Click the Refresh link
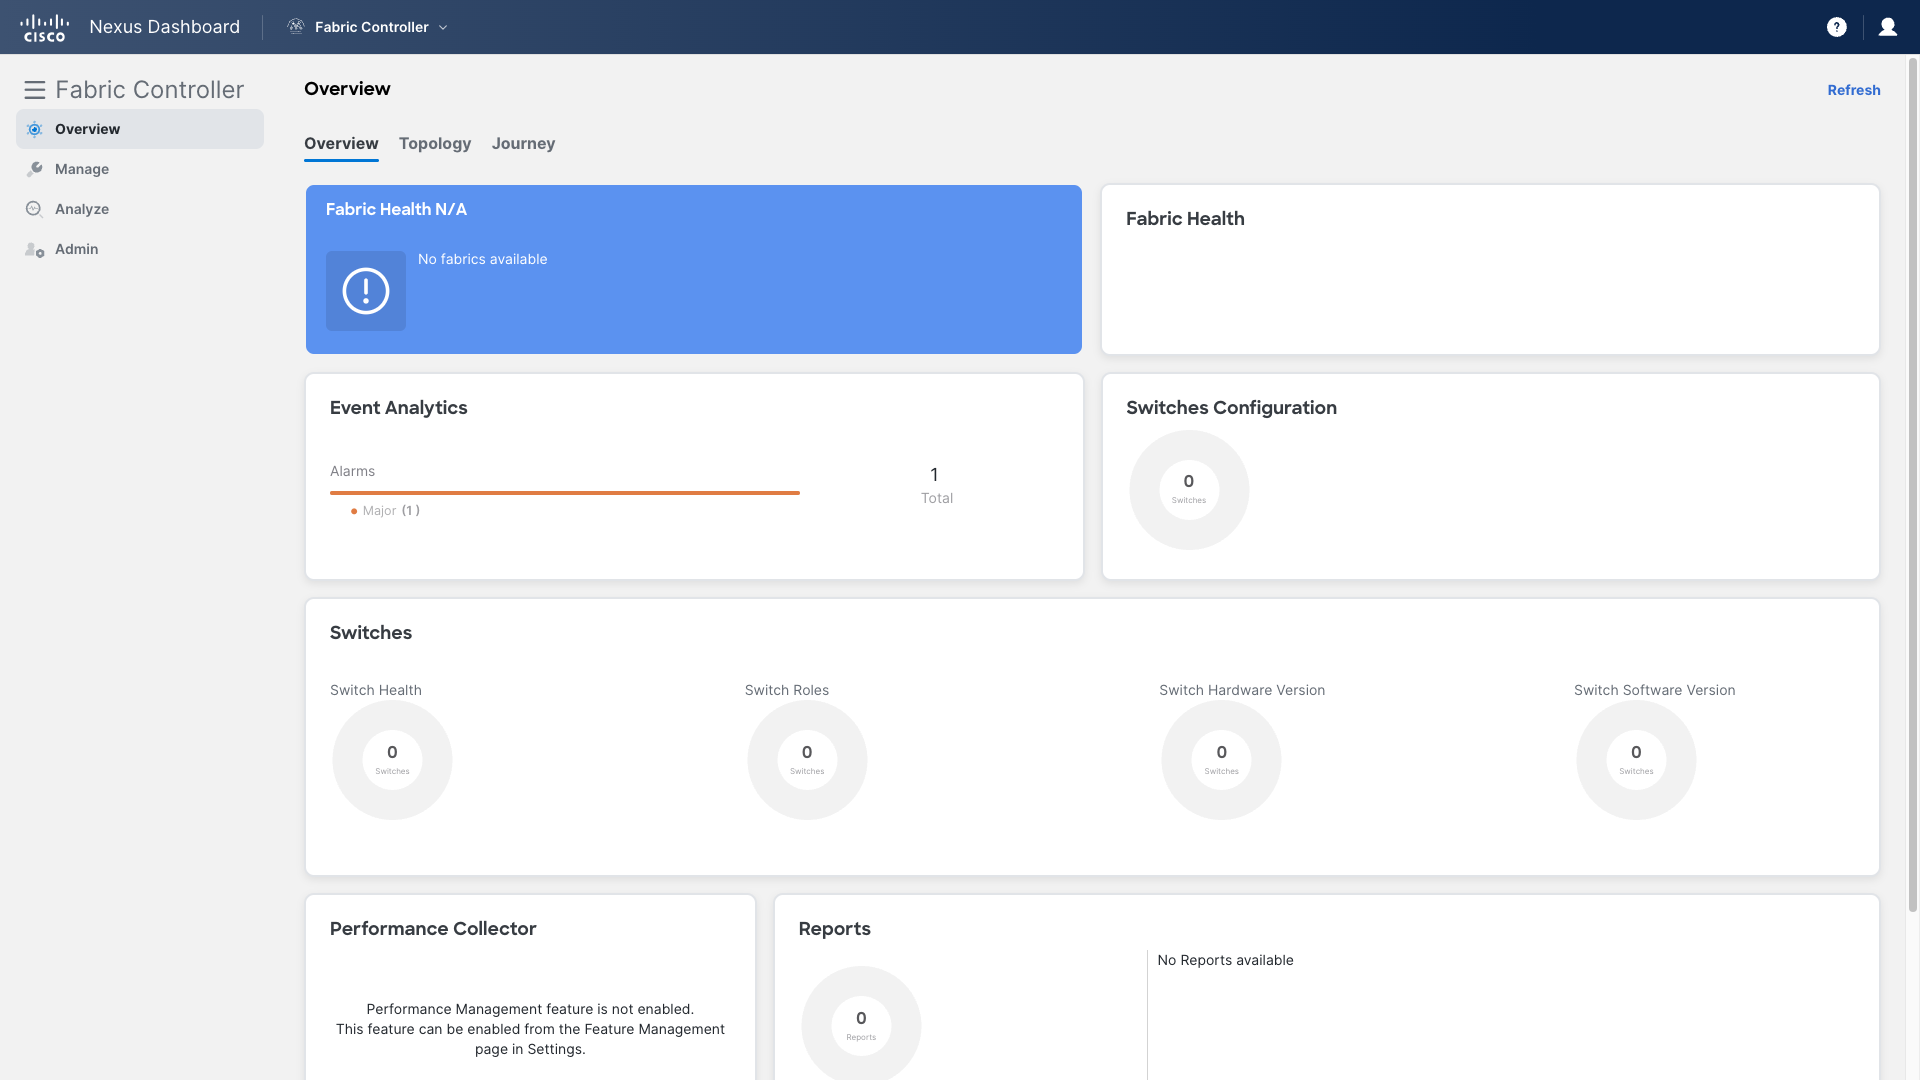The image size is (1920, 1080). 1854,90
